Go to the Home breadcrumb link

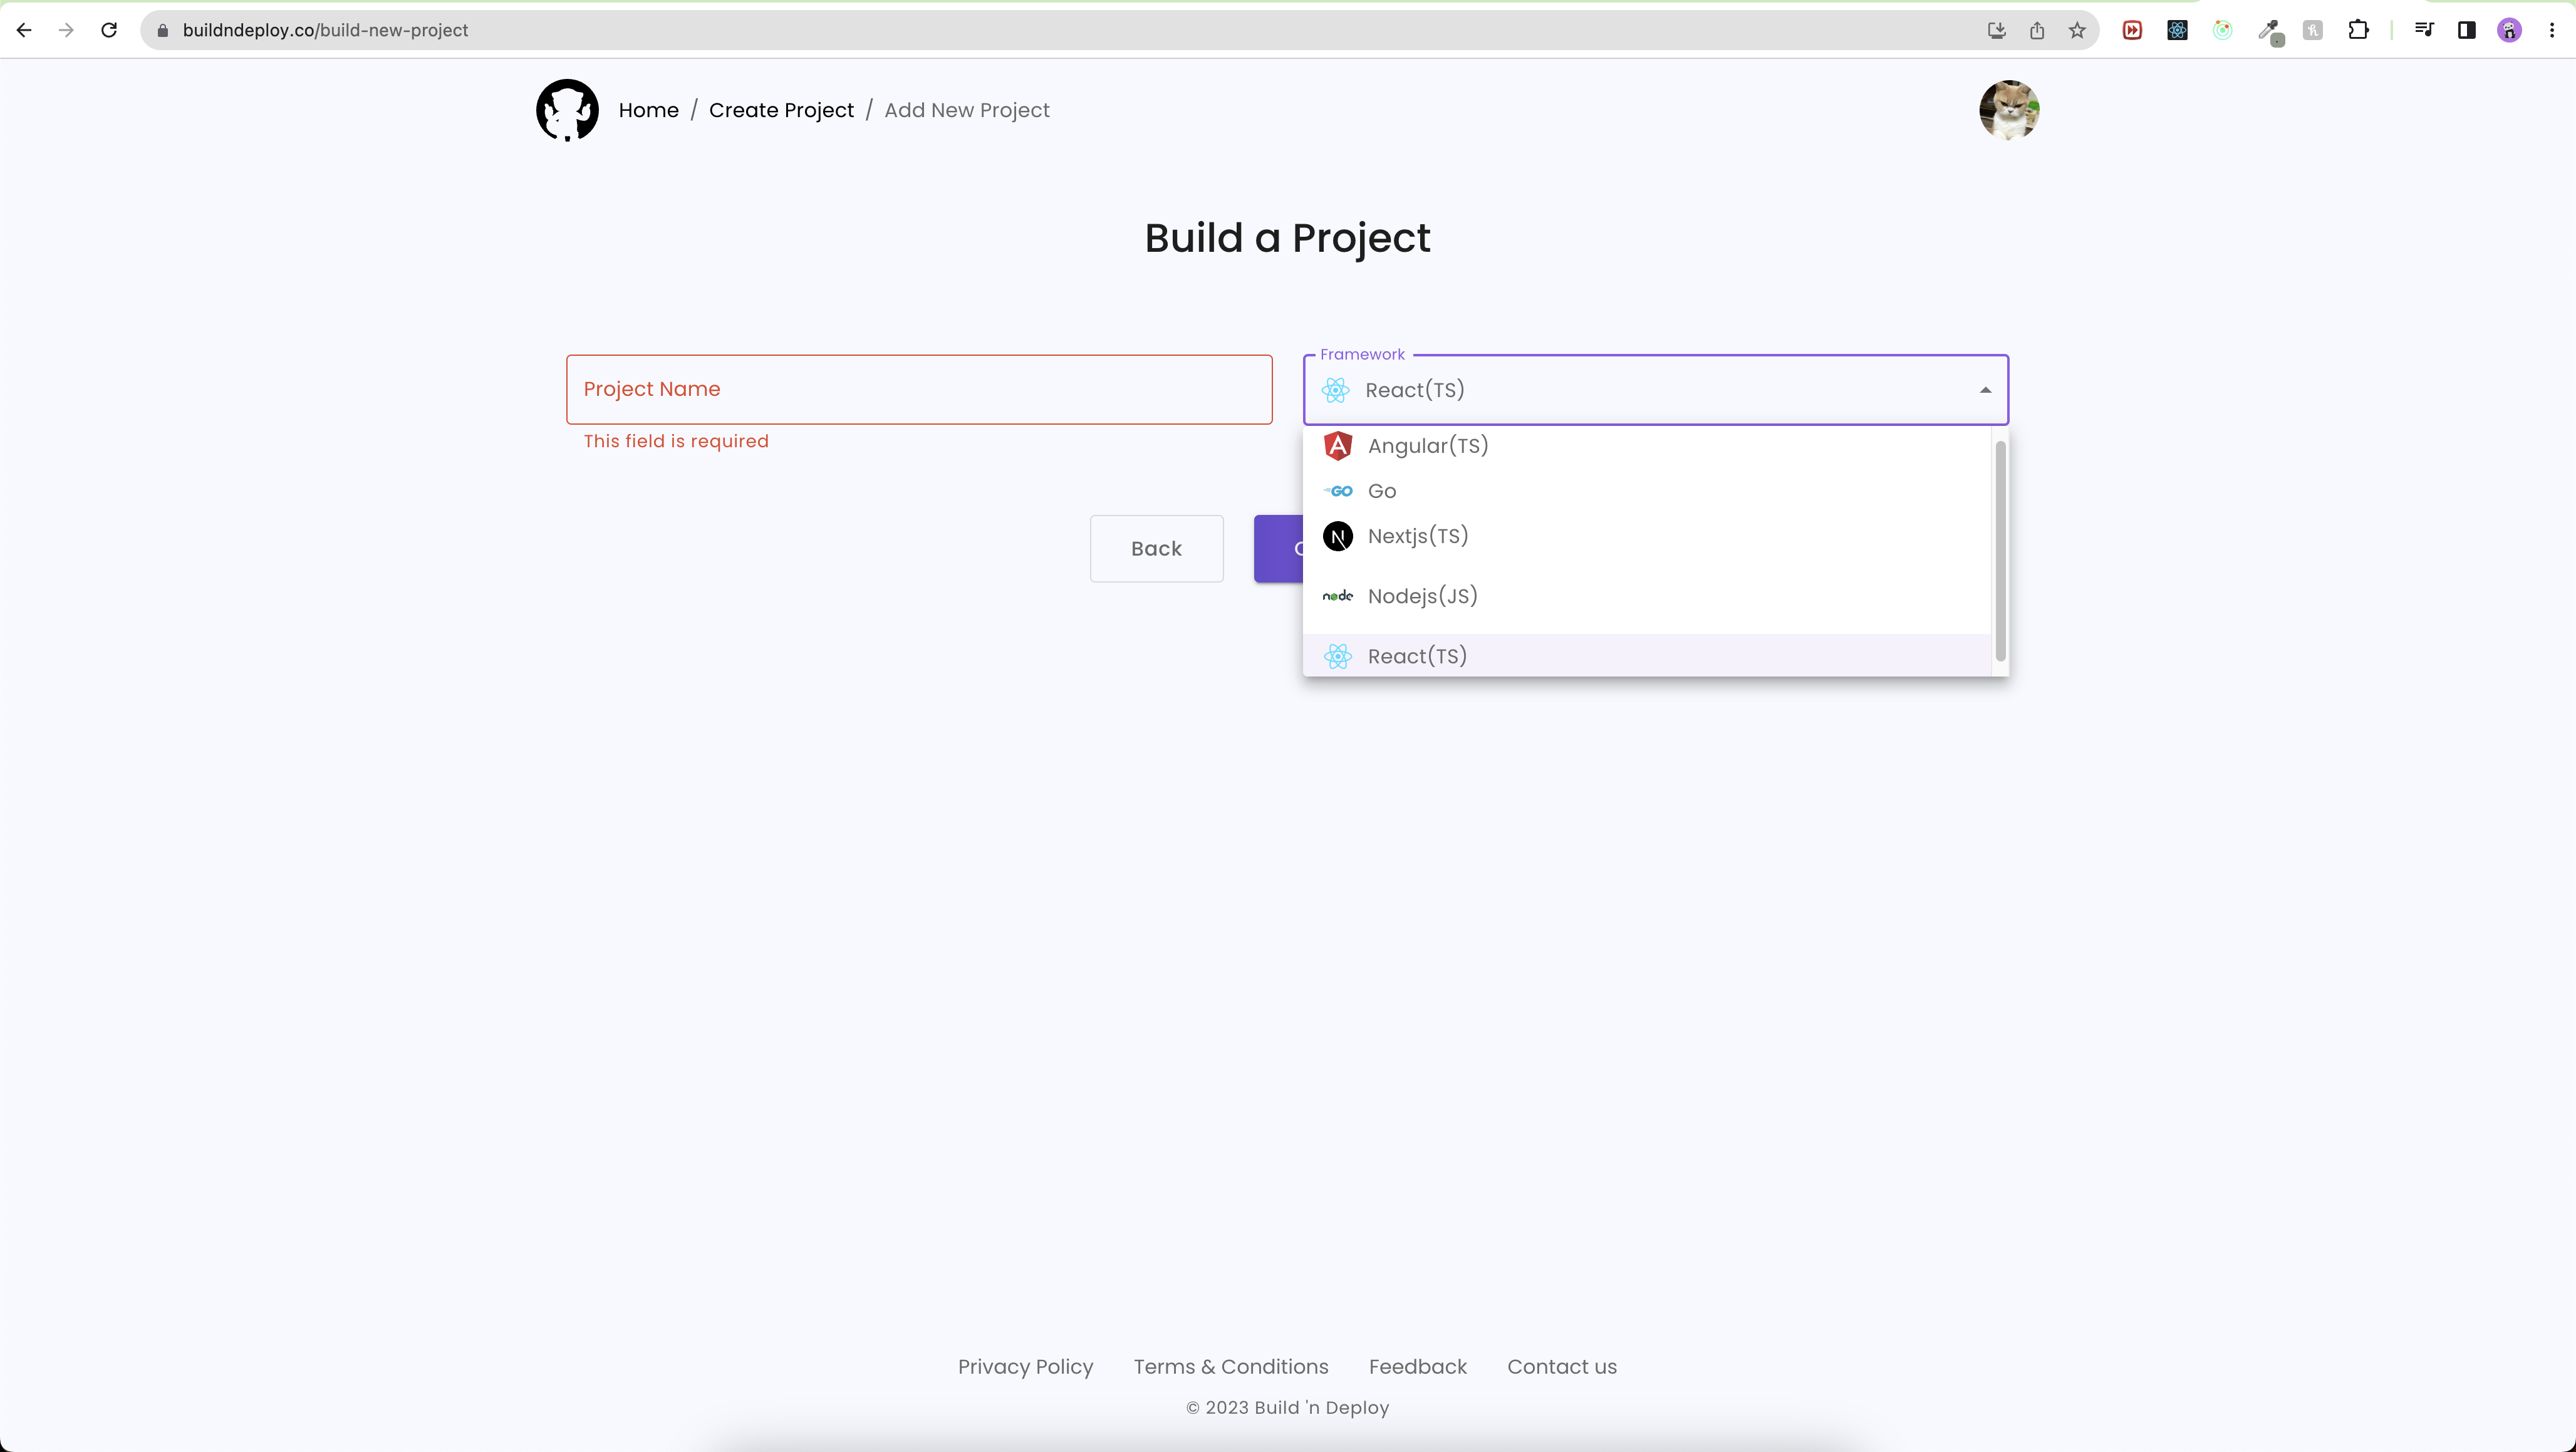[x=648, y=110]
